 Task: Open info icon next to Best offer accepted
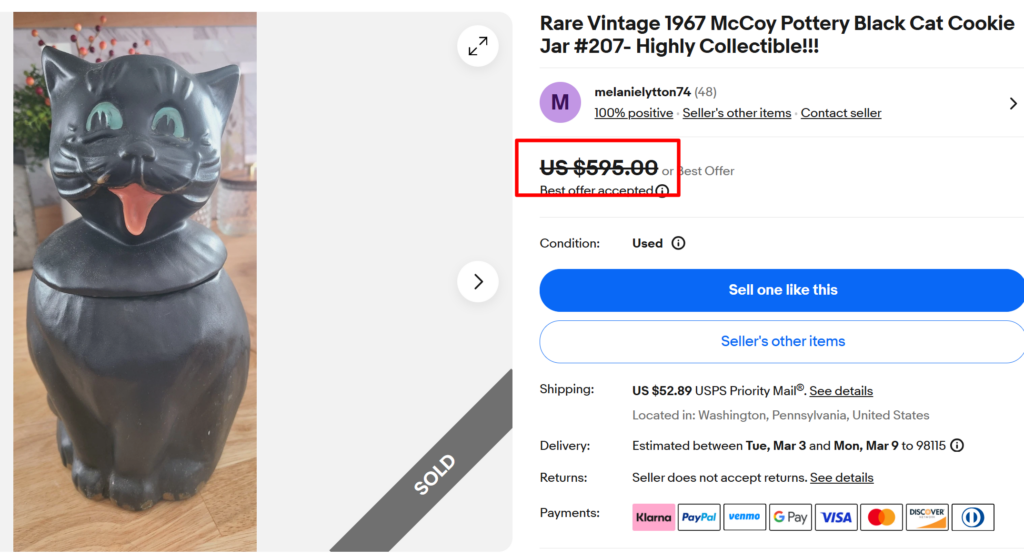(662, 191)
